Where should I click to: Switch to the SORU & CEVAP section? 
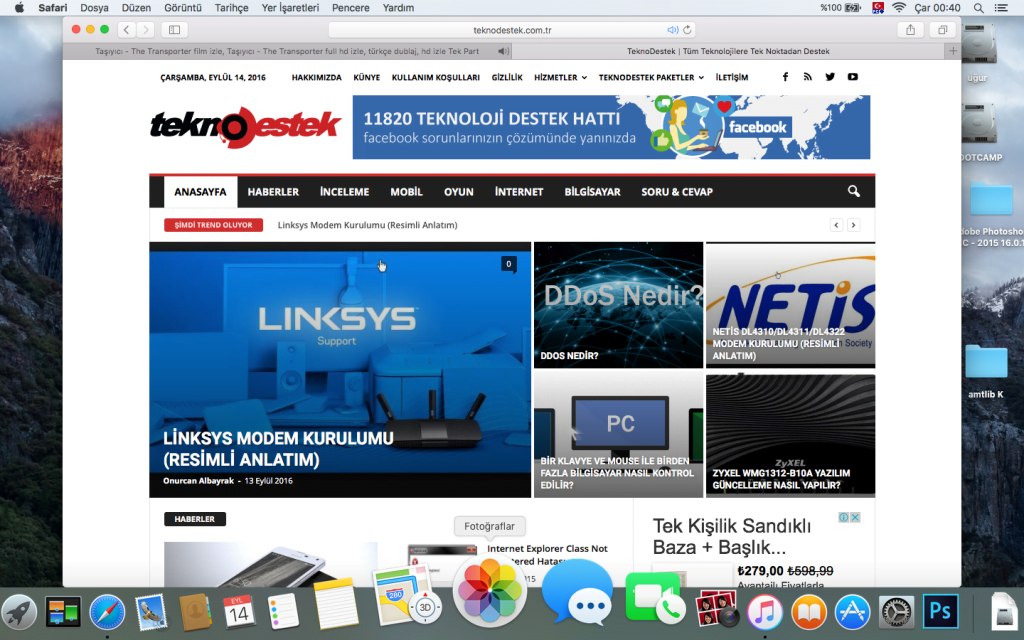pyautogui.click(x=679, y=191)
